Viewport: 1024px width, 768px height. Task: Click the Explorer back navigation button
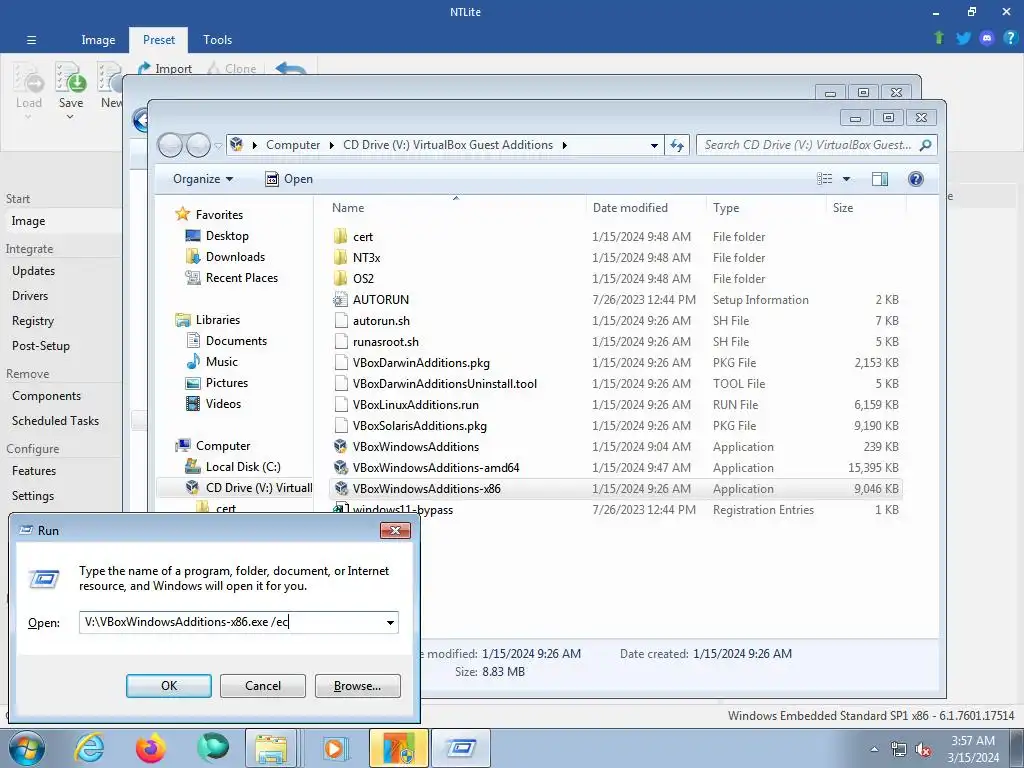click(170, 145)
